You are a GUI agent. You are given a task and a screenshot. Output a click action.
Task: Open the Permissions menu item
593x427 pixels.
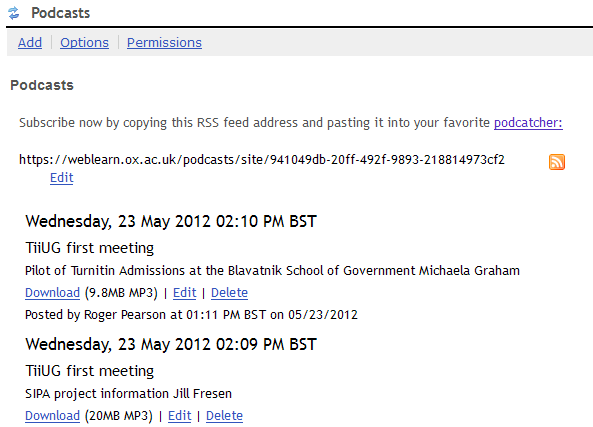pyautogui.click(x=164, y=42)
